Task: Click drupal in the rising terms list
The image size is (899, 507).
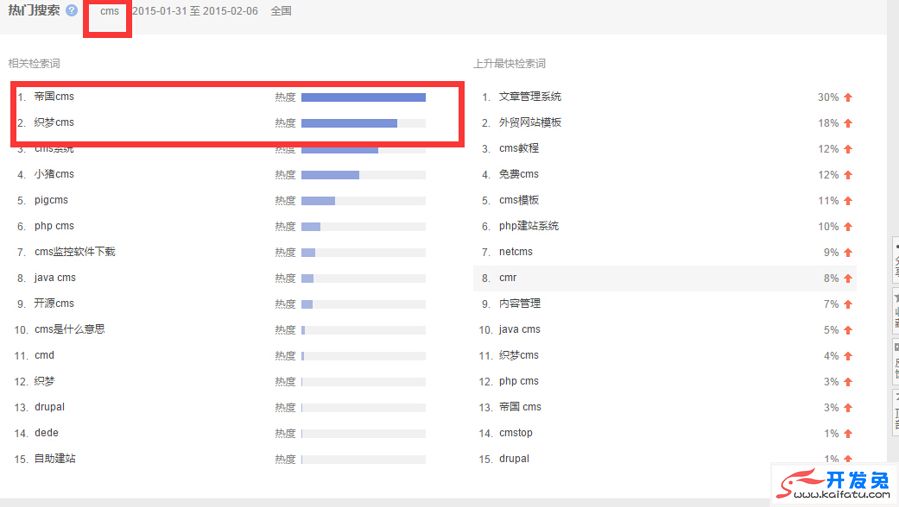Action: pos(514,458)
